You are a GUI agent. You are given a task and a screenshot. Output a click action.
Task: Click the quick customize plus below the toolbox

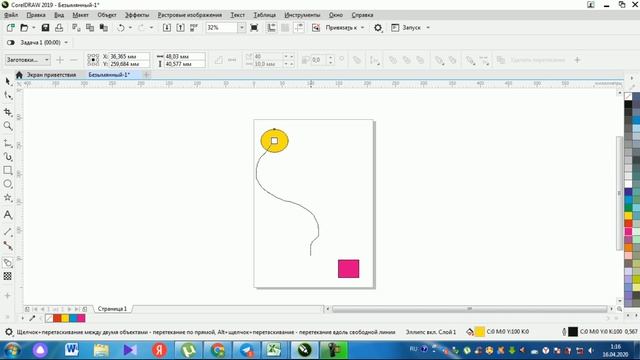click(x=8, y=296)
